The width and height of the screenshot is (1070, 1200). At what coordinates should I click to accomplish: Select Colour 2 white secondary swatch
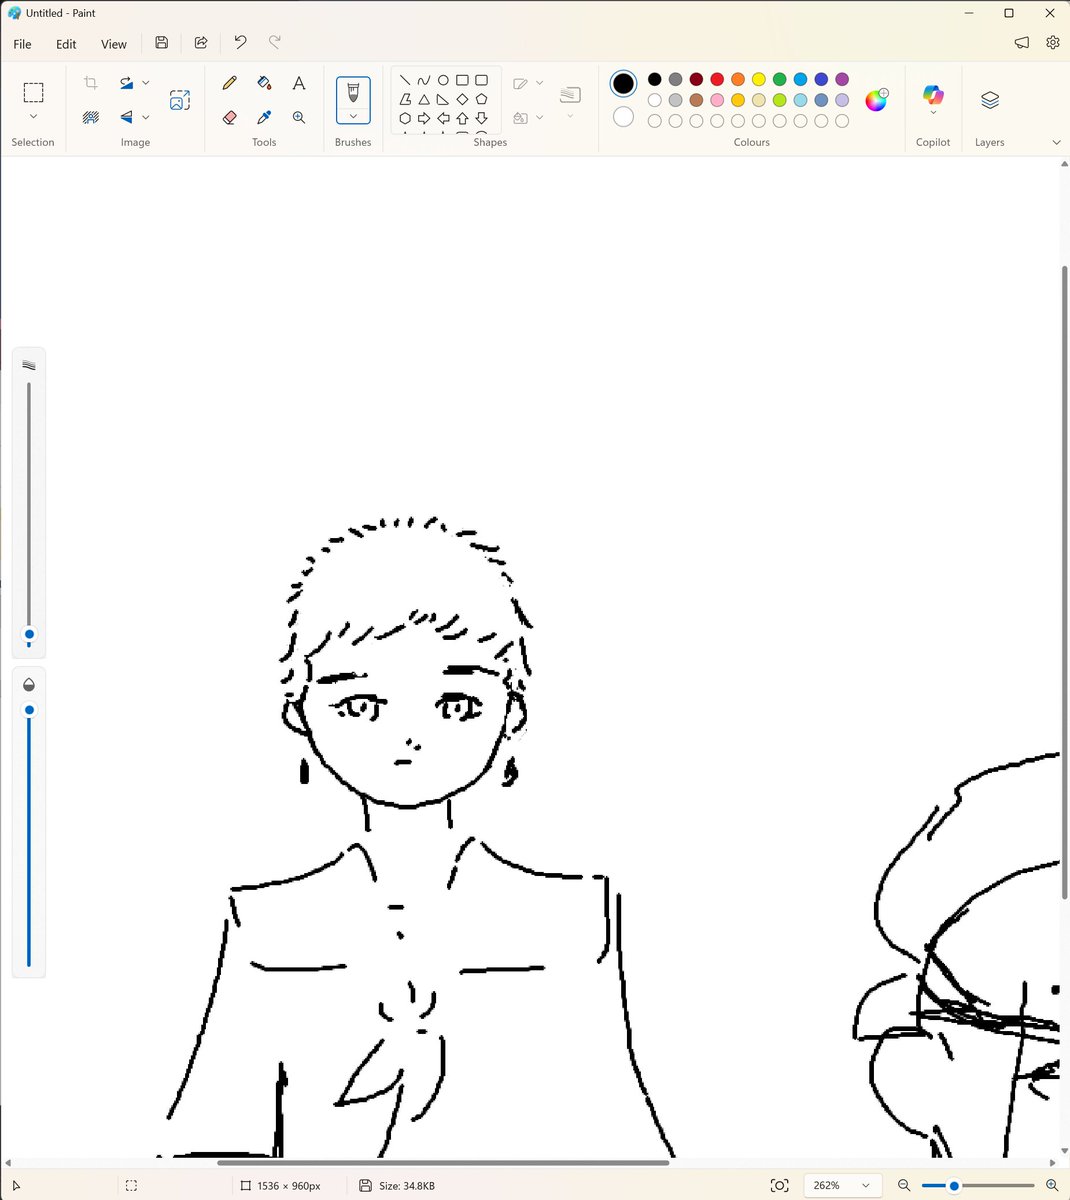pyautogui.click(x=623, y=117)
